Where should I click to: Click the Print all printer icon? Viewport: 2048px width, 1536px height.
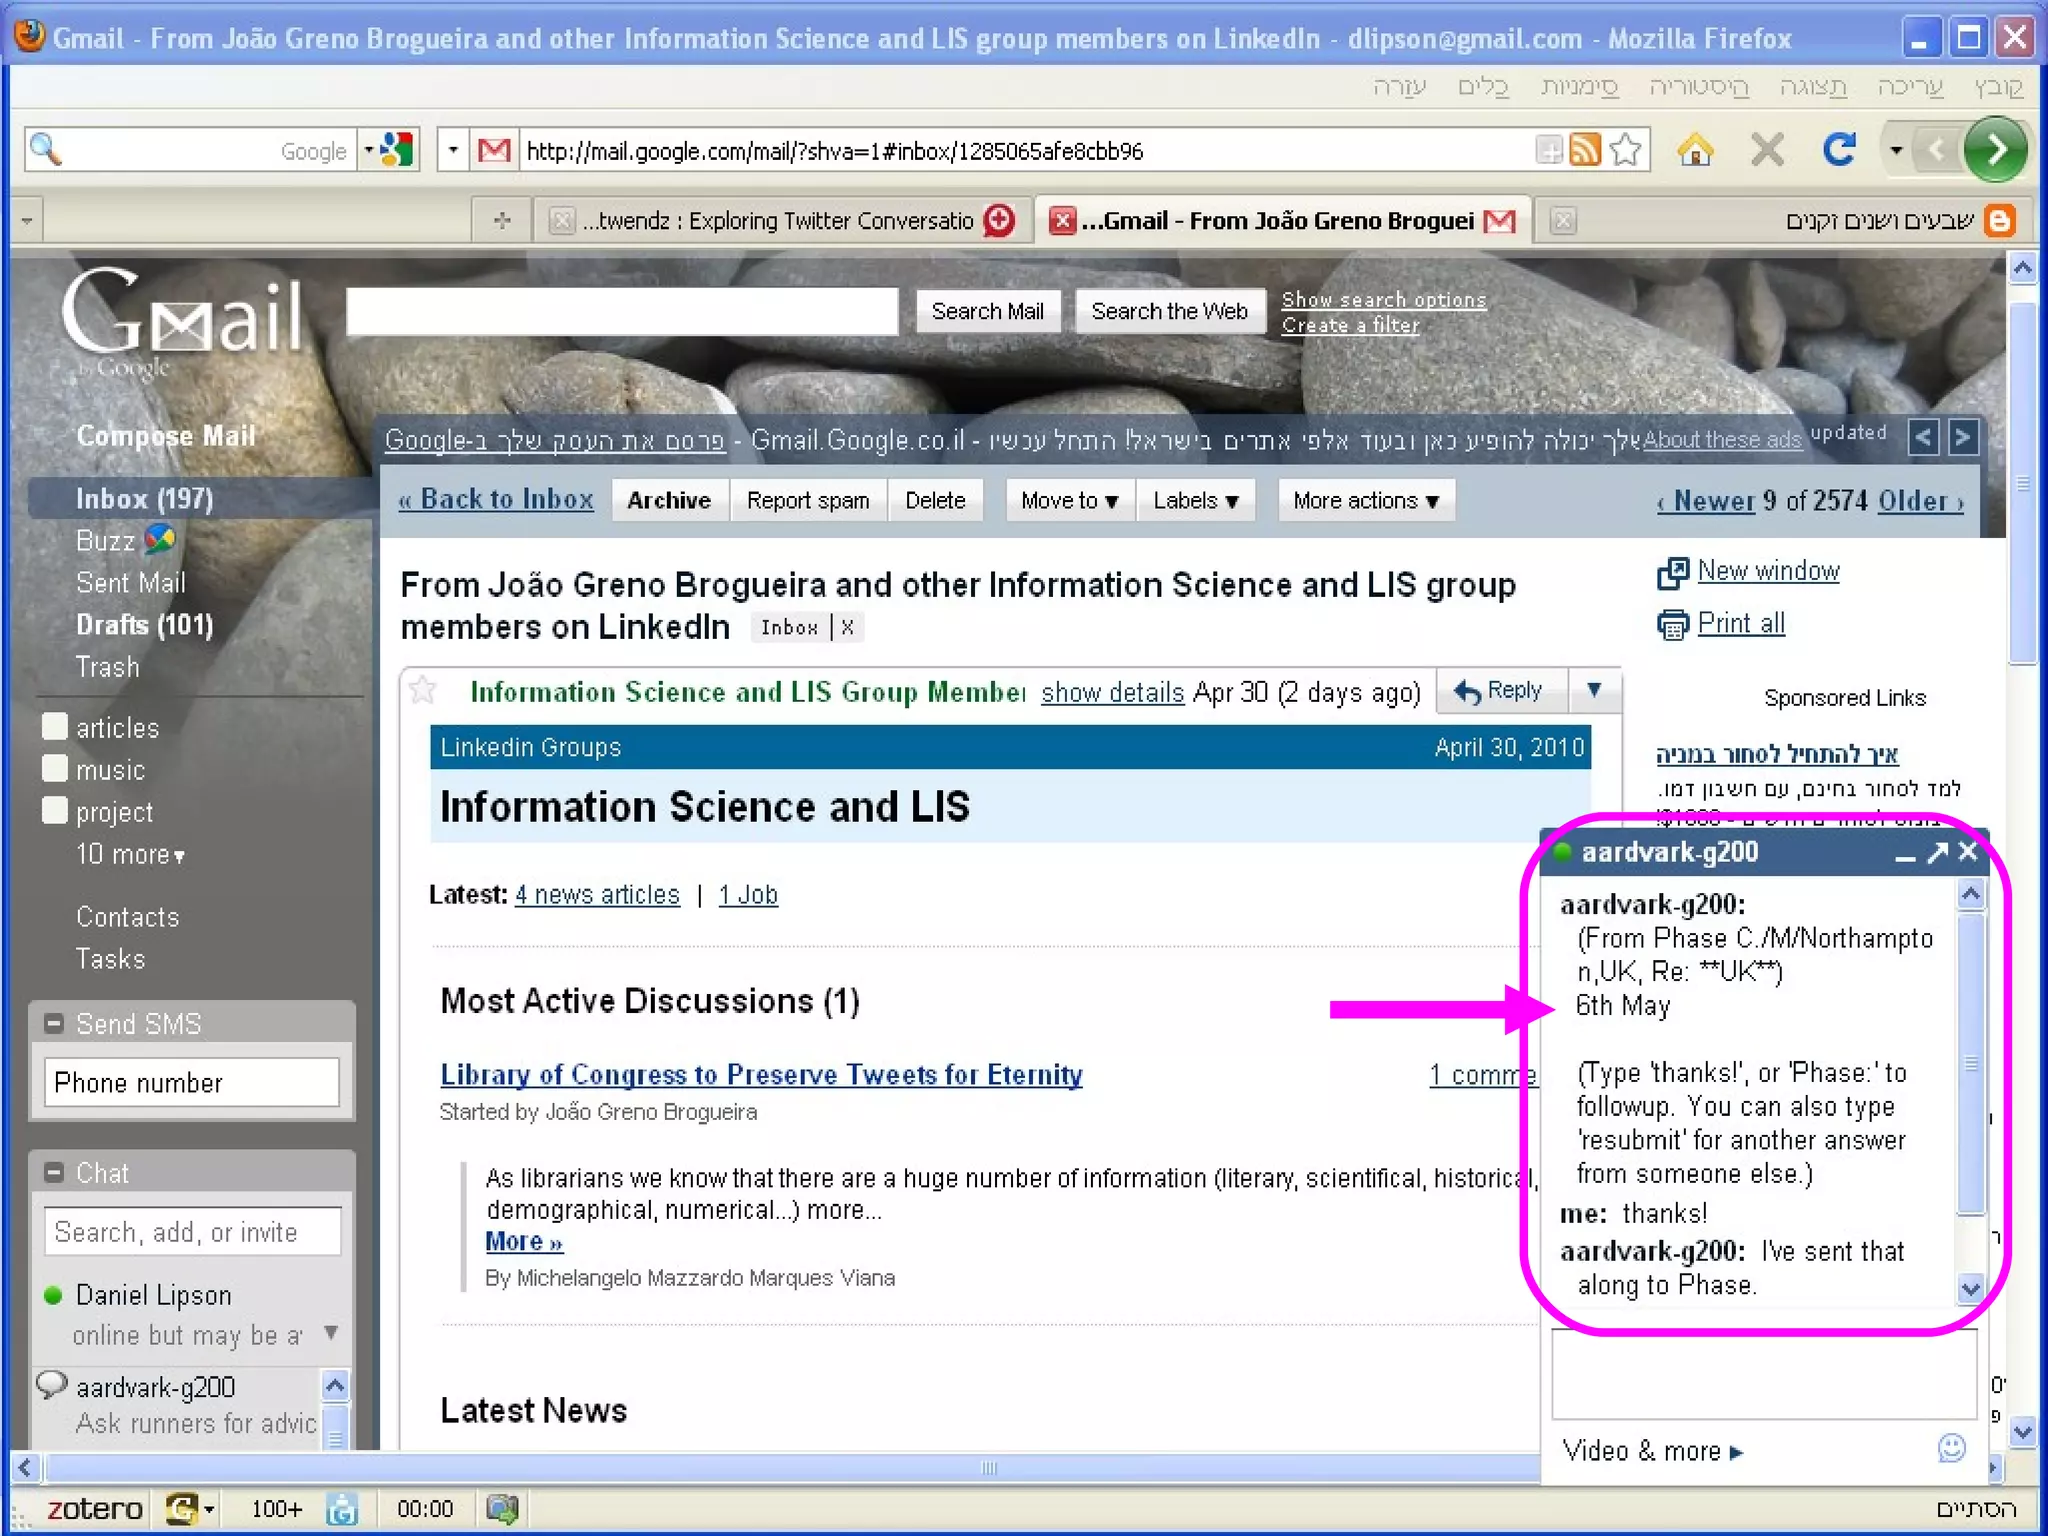(1672, 625)
